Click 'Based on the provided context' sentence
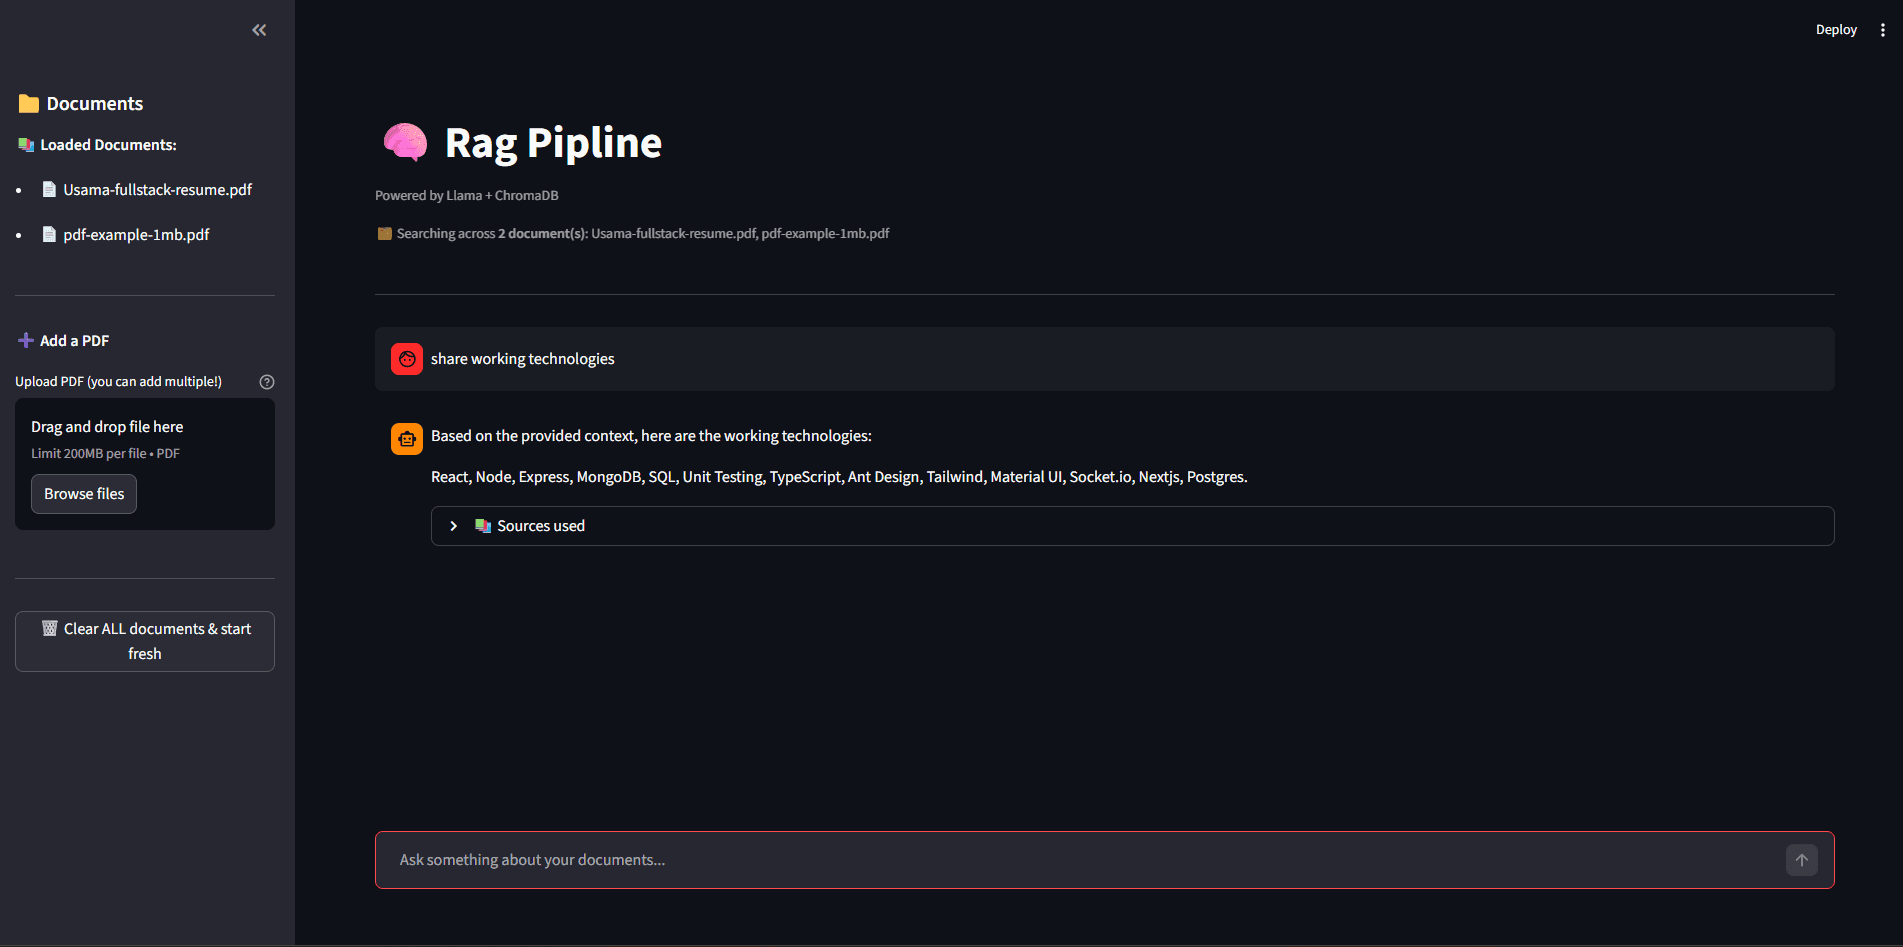This screenshot has height=947, width=1903. tap(651, 436)
